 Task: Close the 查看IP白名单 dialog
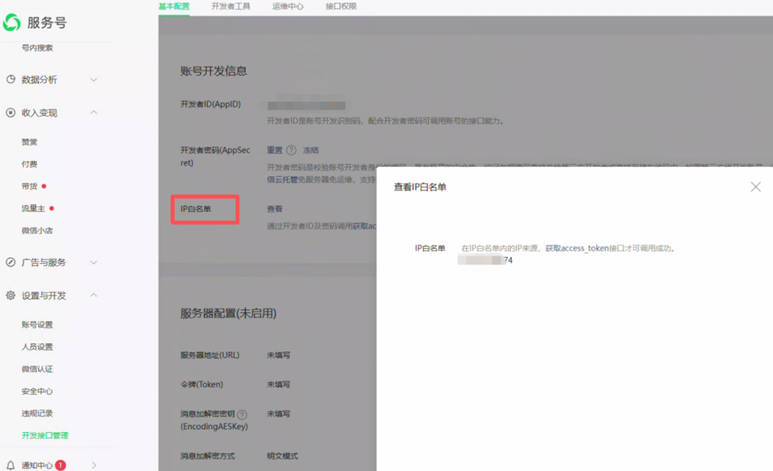(756, 187)
